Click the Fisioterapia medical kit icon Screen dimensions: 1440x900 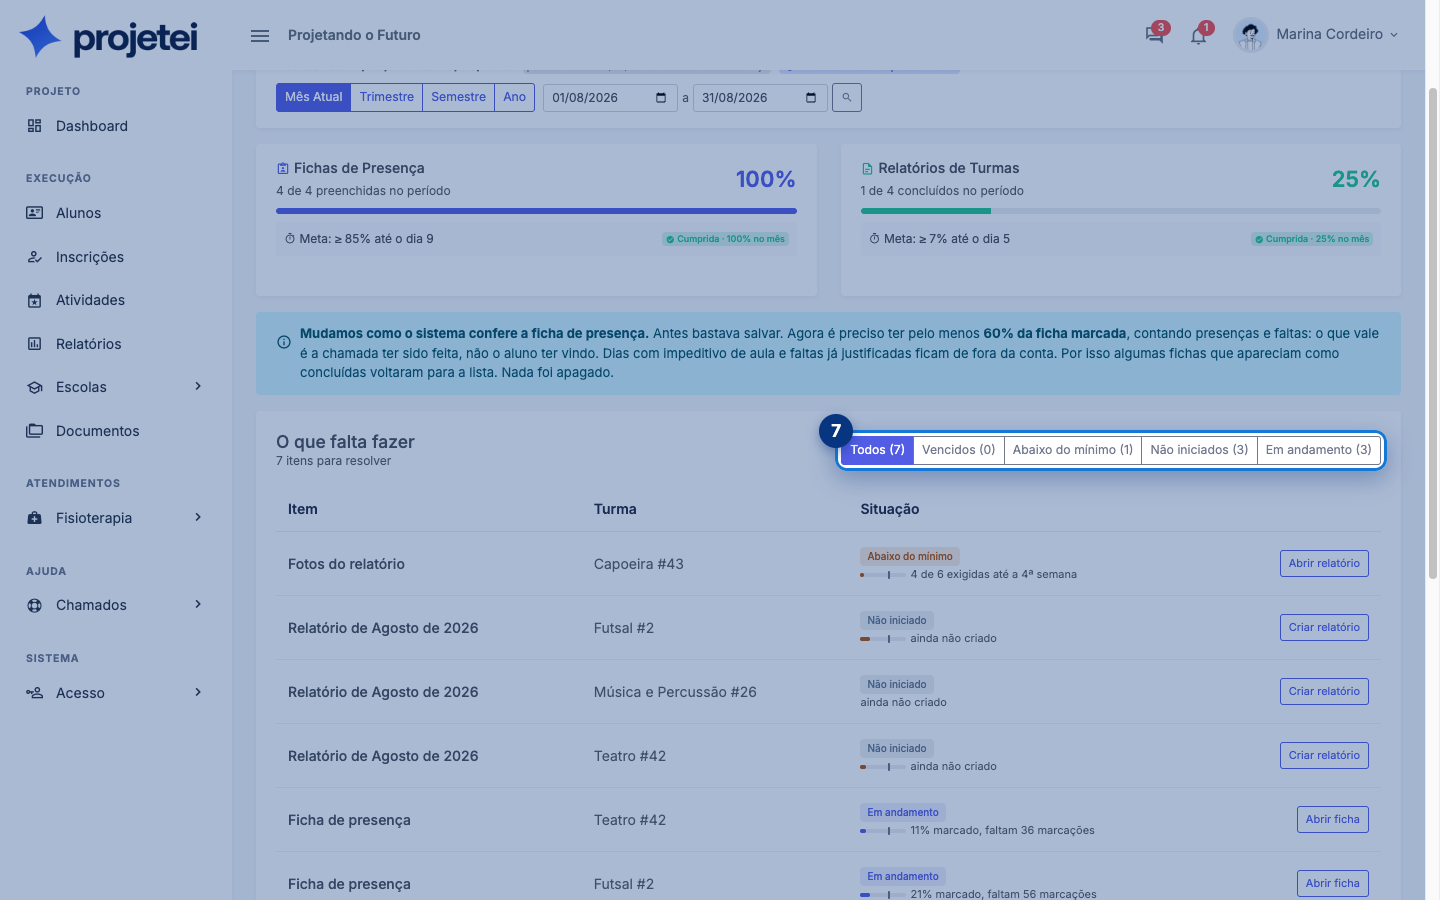35,518
